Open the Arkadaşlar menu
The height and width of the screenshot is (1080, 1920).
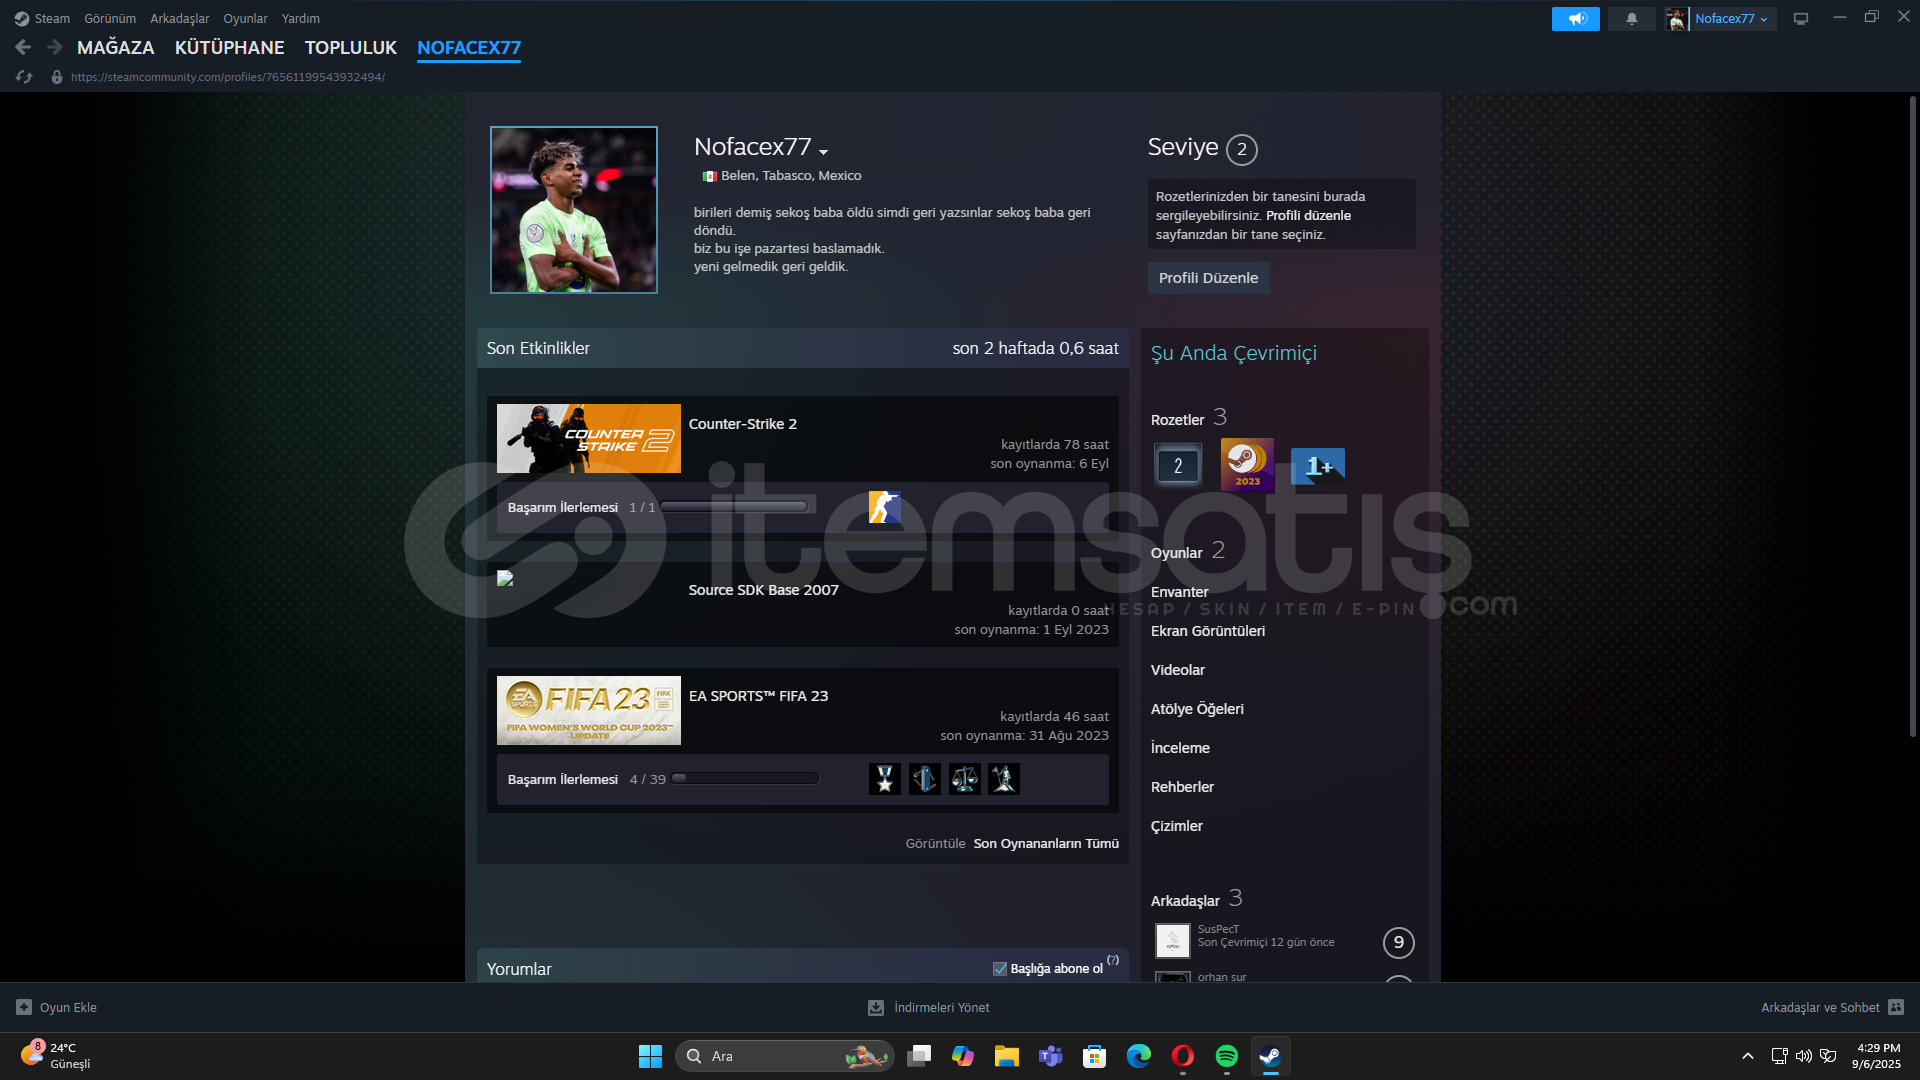(x=180, y=18)
